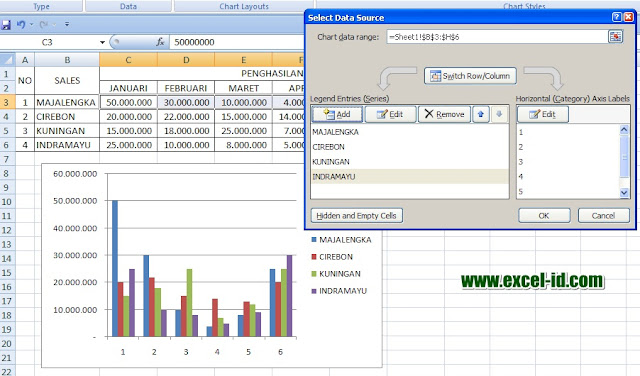Click the Insert Function fx icon
This screenshot has height=376, width=640.
click(x=160, y=42)
